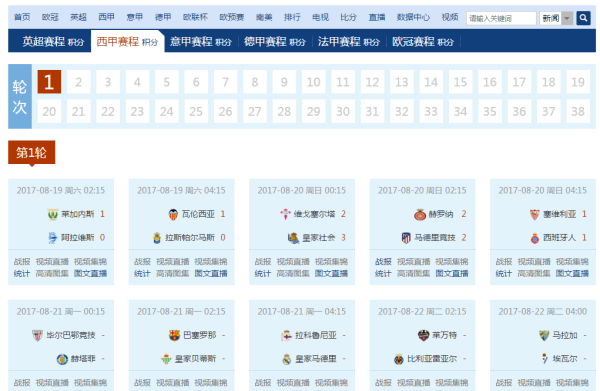The height and width of the screenshot is (391, 600).
Task: Click the Deportivo La Coruña crest
Action: [x=287, y=336]
